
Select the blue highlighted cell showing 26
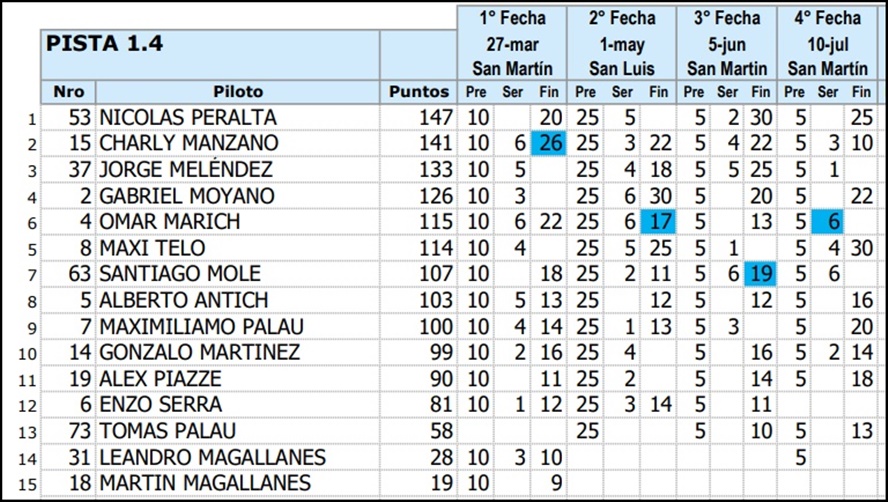point(549,144)
